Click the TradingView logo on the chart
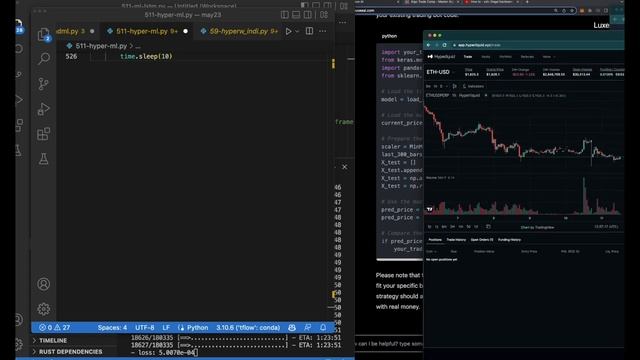Viewport: 640px width, 360px height. (429, 209)
